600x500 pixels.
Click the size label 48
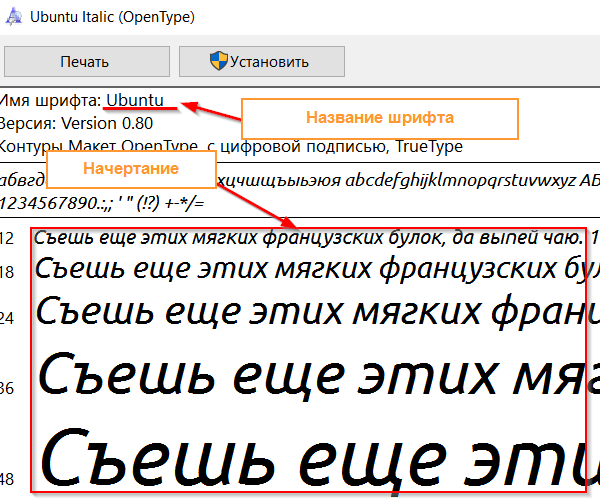click(7, 479)
